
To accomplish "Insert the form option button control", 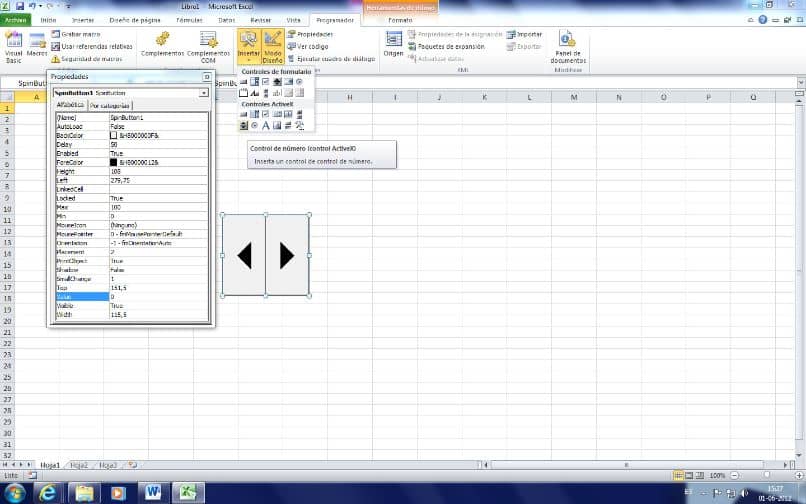I will [299, 81].
